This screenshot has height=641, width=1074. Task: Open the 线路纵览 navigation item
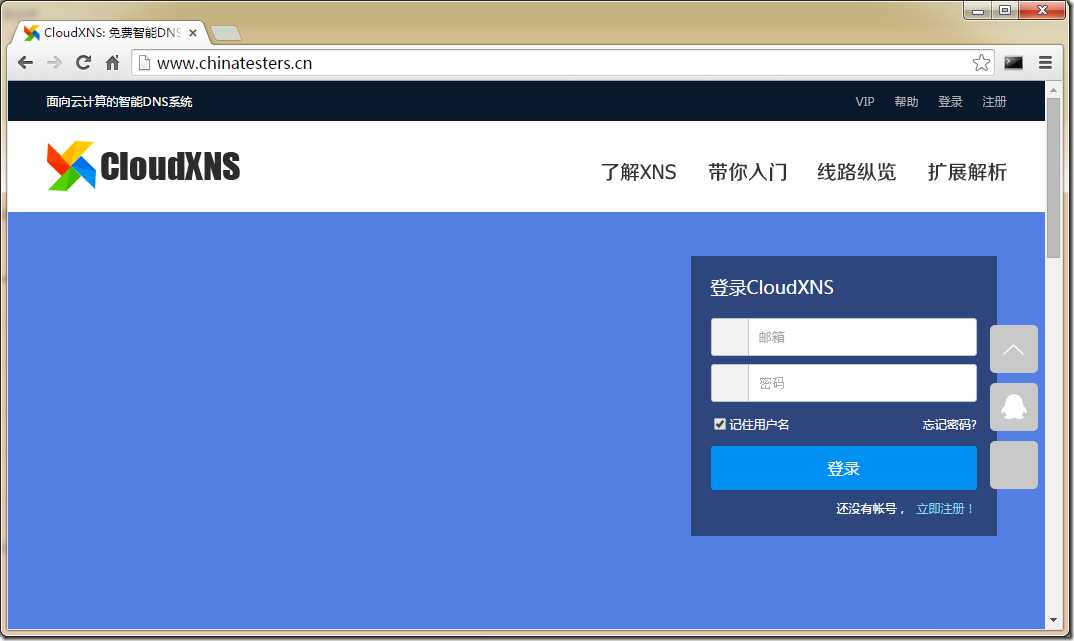(x=856, y=172)
